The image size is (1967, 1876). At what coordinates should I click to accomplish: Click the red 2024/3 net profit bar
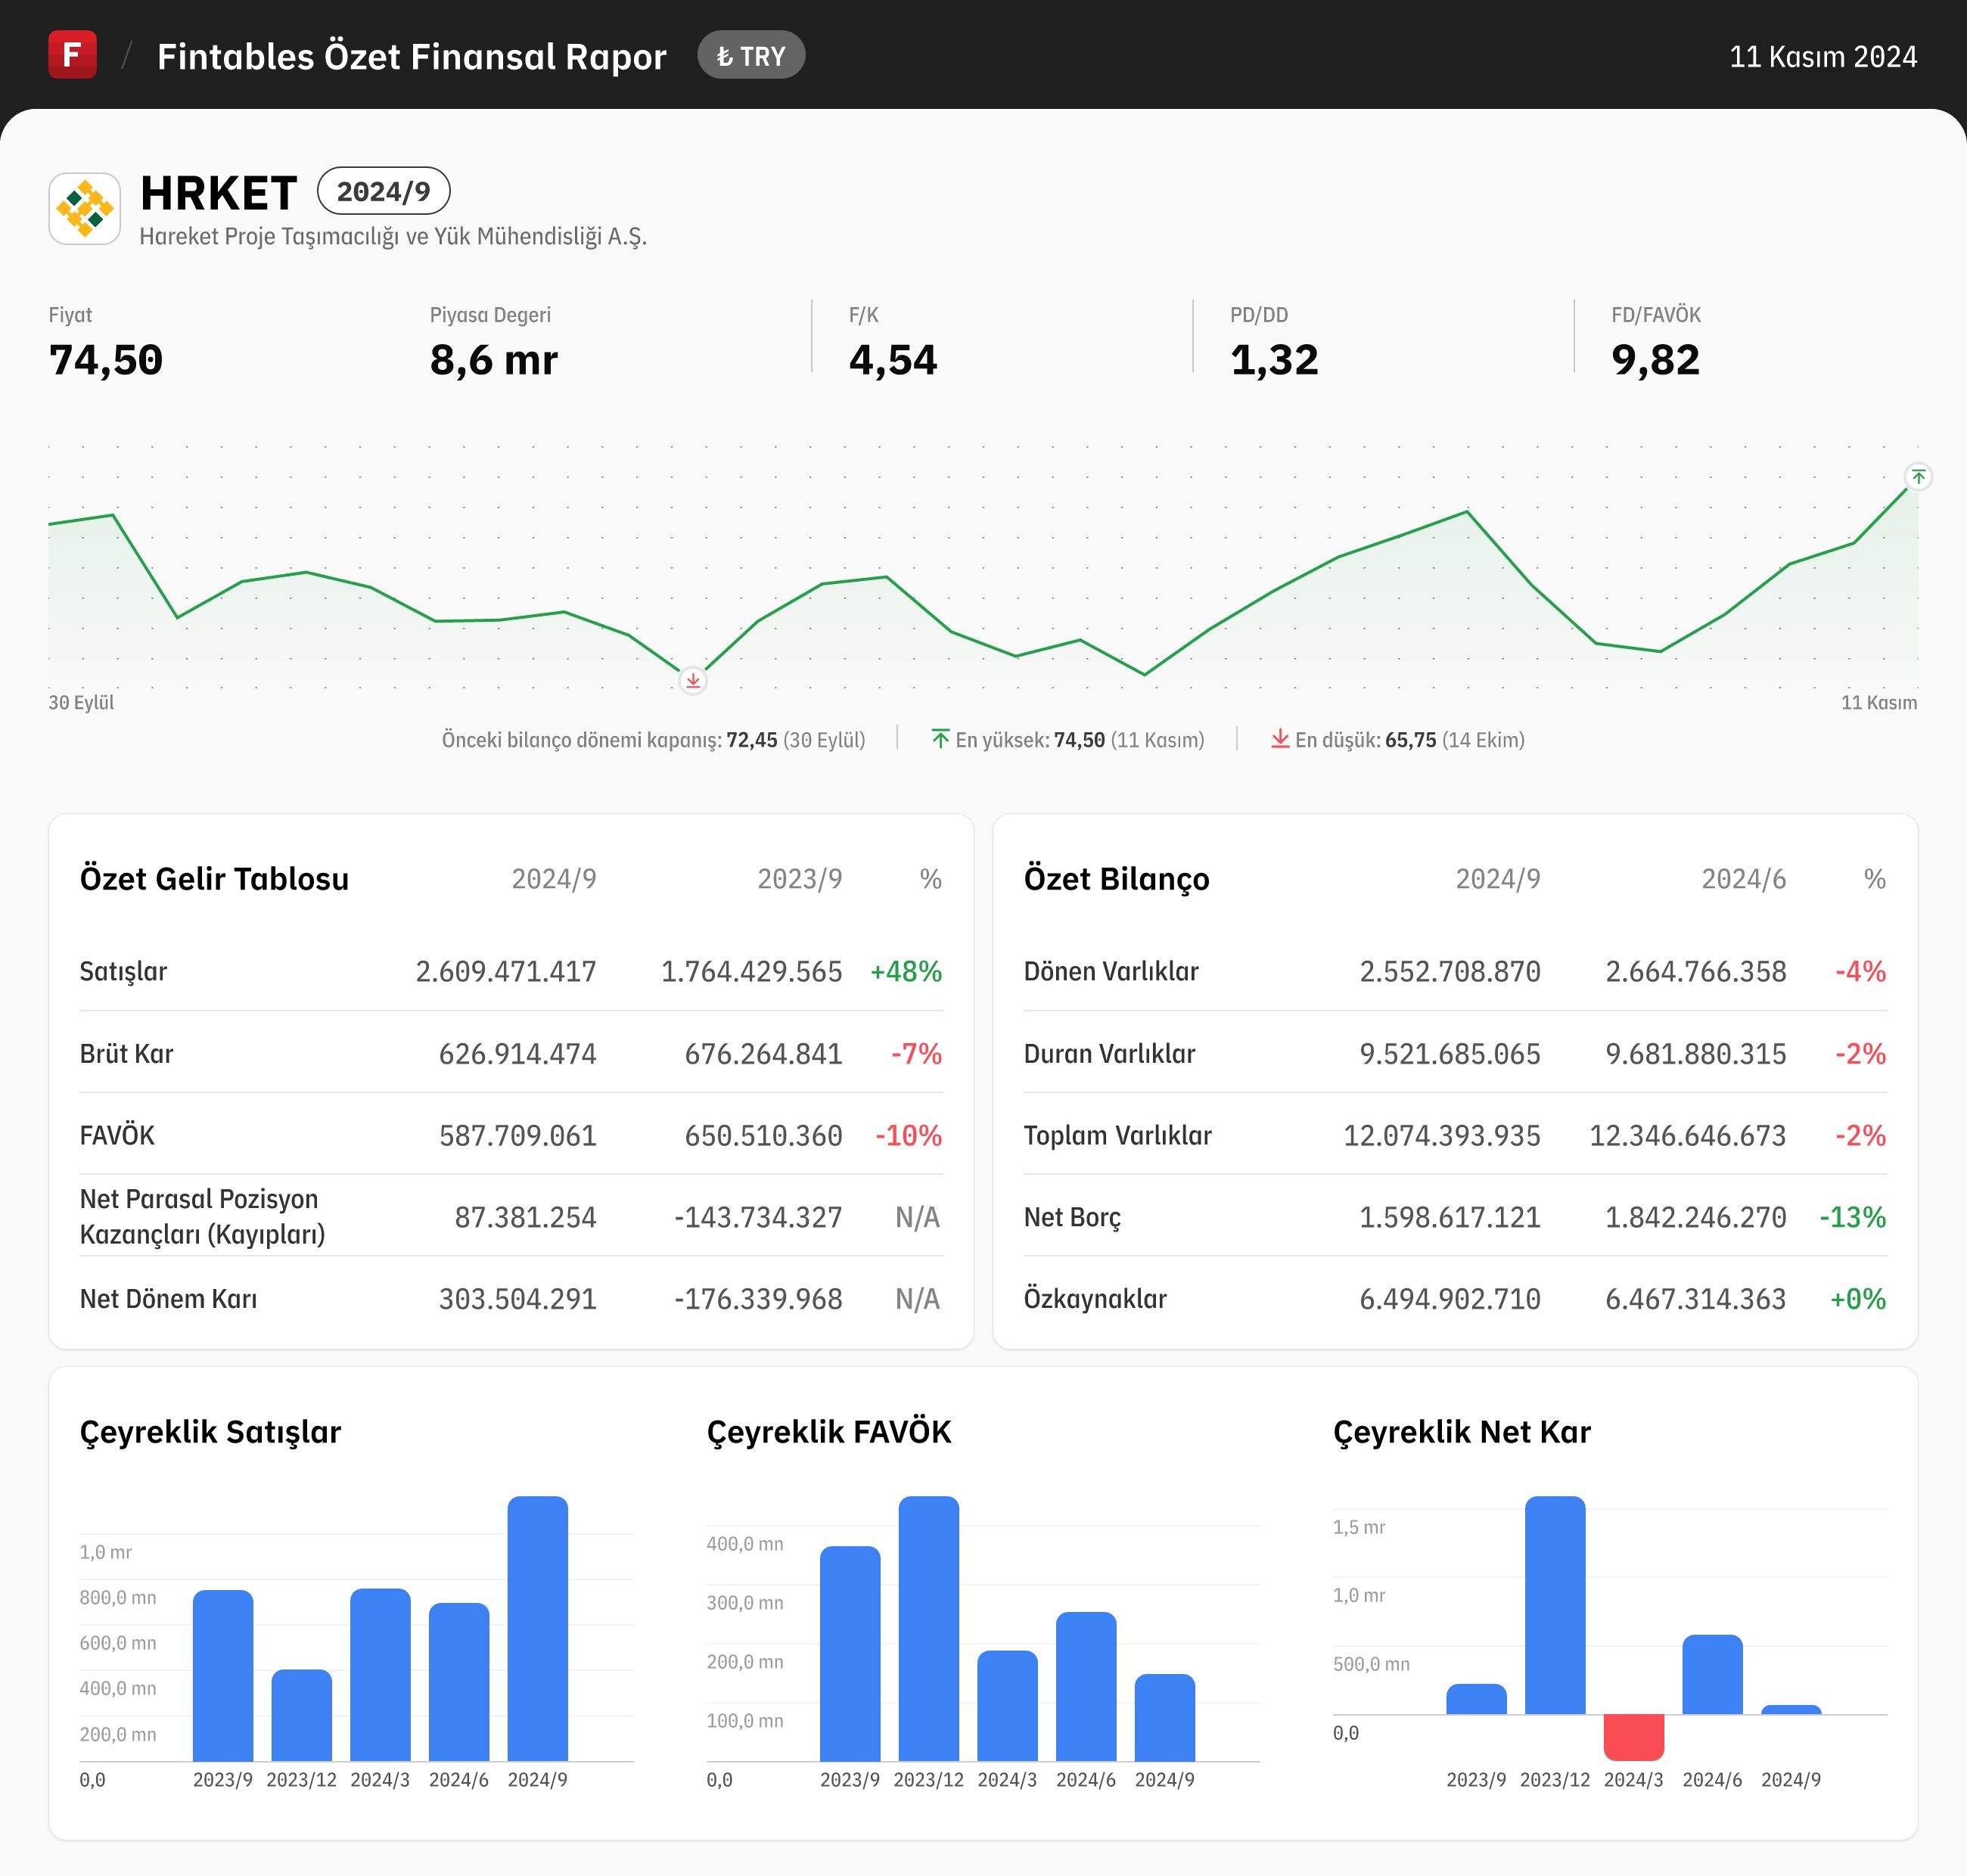1633,1736
